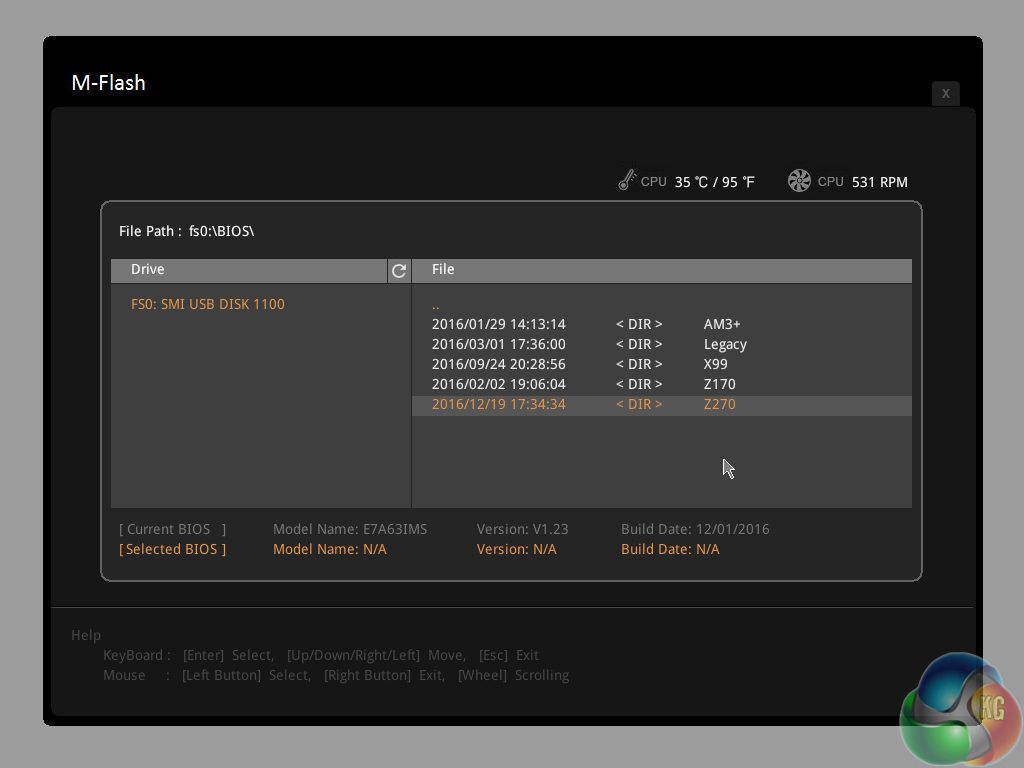Open the X99 BIOS folder
This screenshot has height=768, width=1024.
[x=715, y=364]
